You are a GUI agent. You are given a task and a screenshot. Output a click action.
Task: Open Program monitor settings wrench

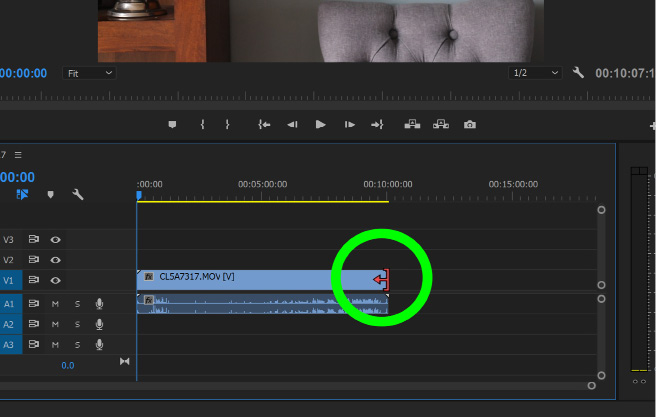[578, 73]
